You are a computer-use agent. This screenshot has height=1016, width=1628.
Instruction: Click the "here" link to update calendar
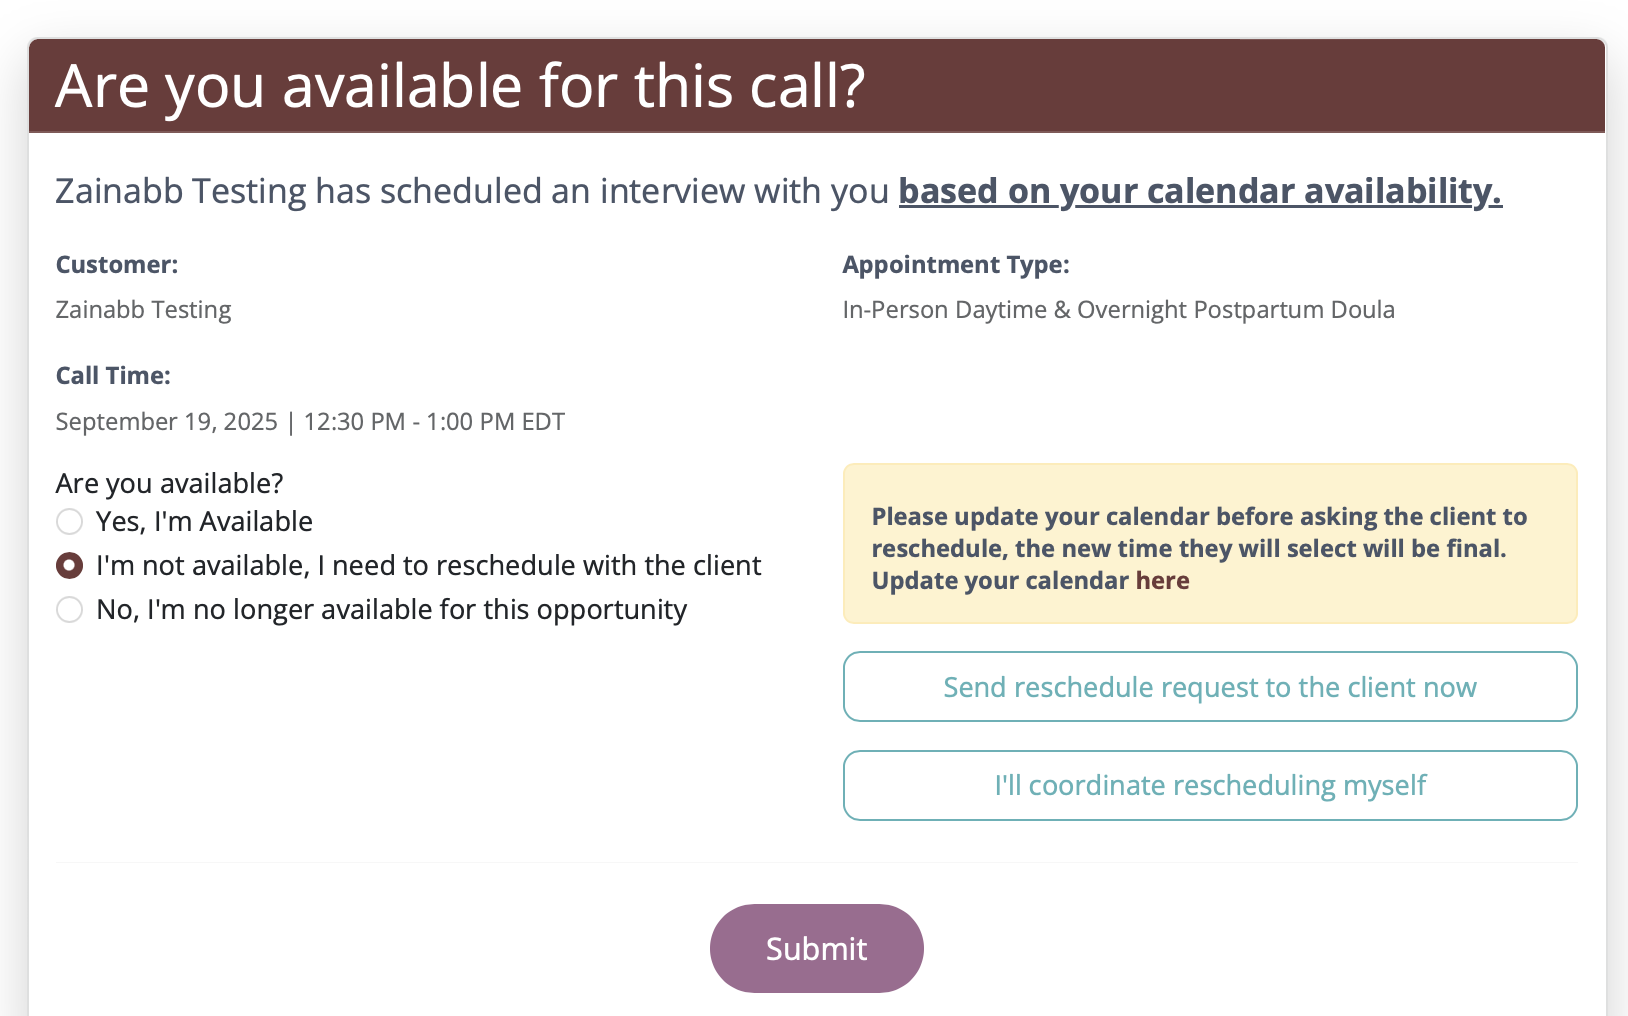[x=1162, y=581]
